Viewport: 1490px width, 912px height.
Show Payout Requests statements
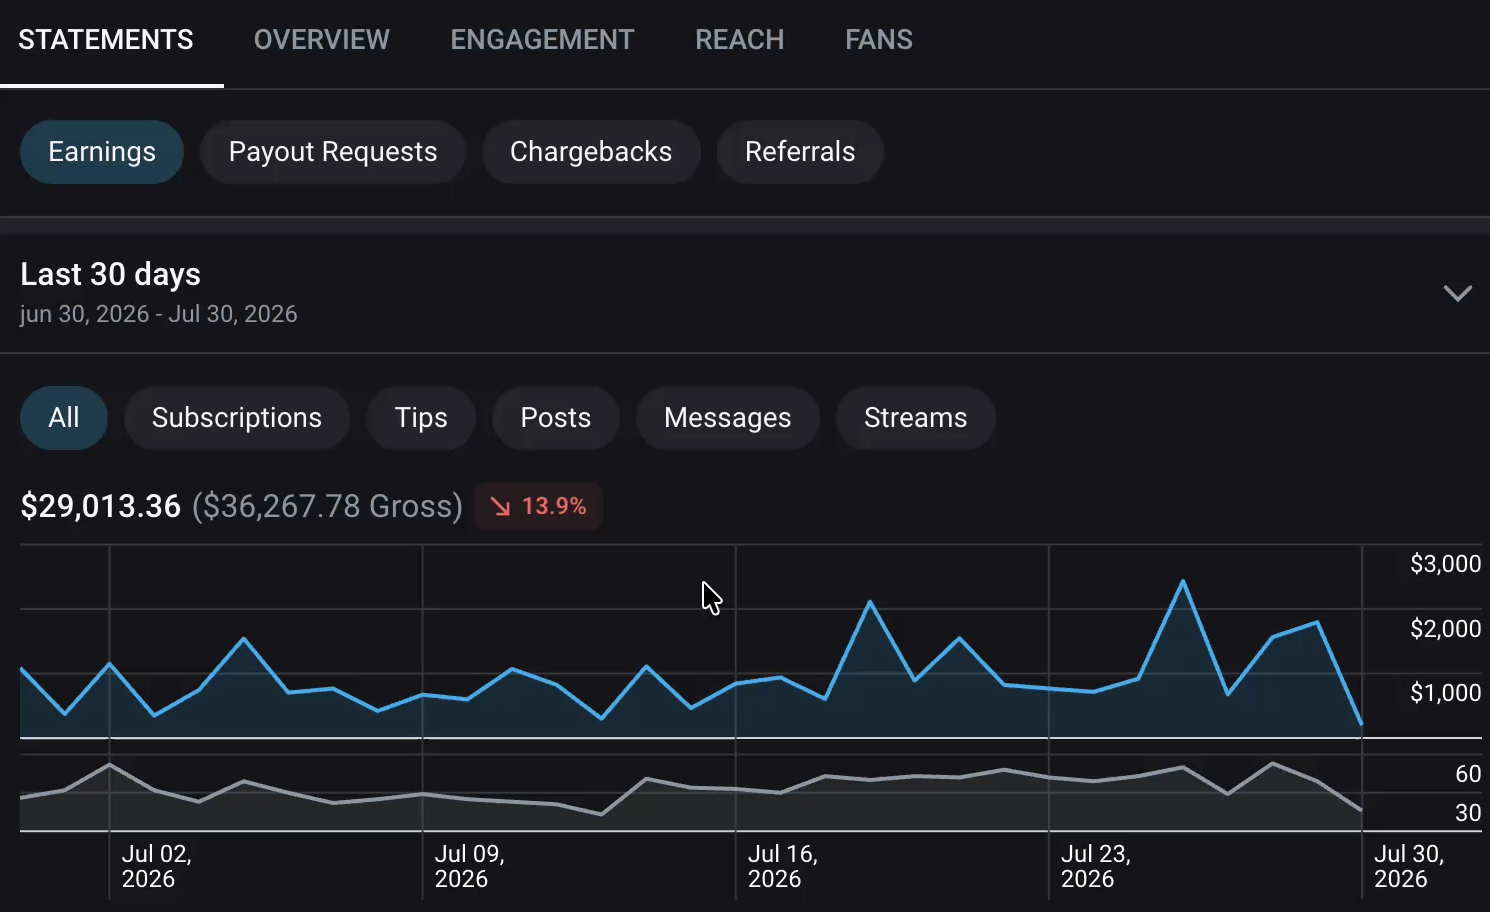pos(333,152)
